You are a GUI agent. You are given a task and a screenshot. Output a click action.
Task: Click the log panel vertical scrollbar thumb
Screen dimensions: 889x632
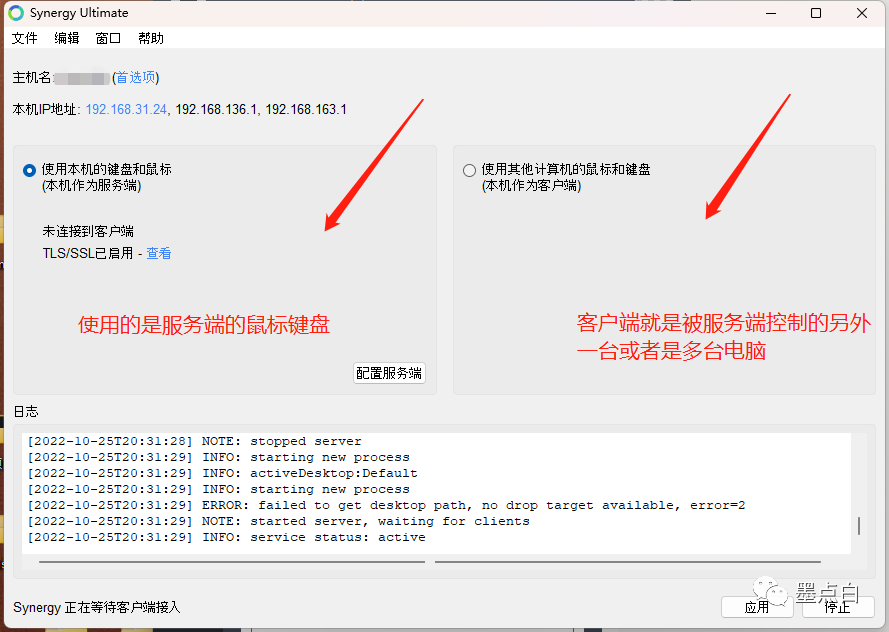click(859, 525)
